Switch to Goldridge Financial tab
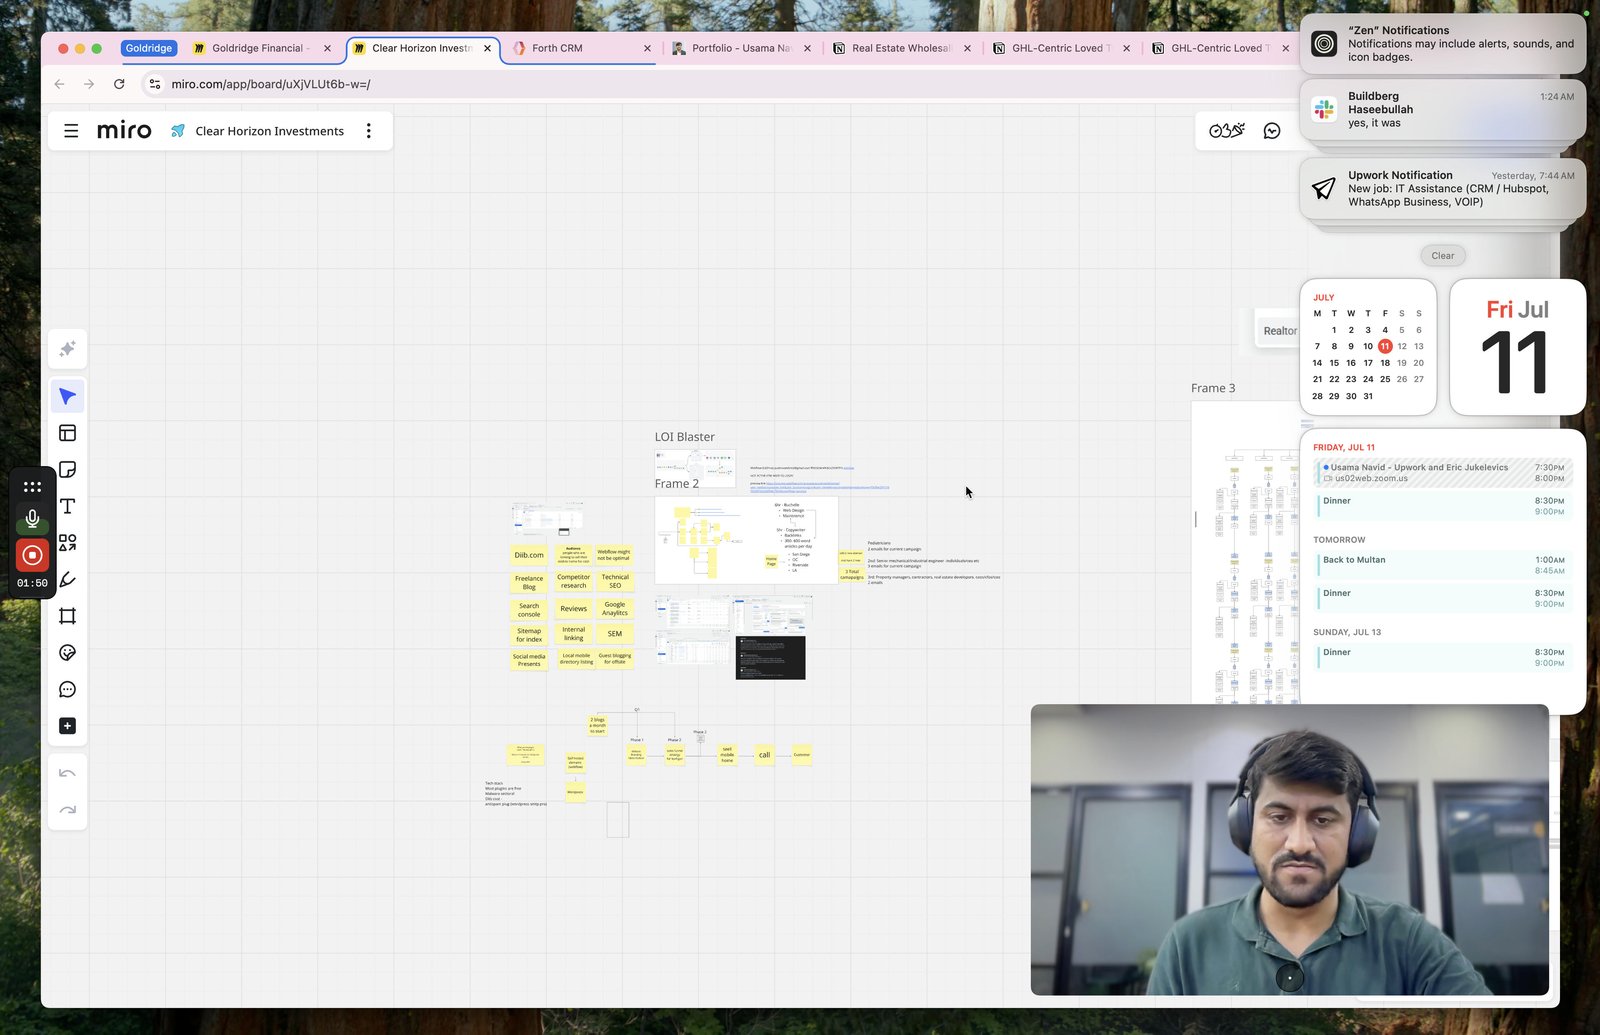 coord(260,48)
